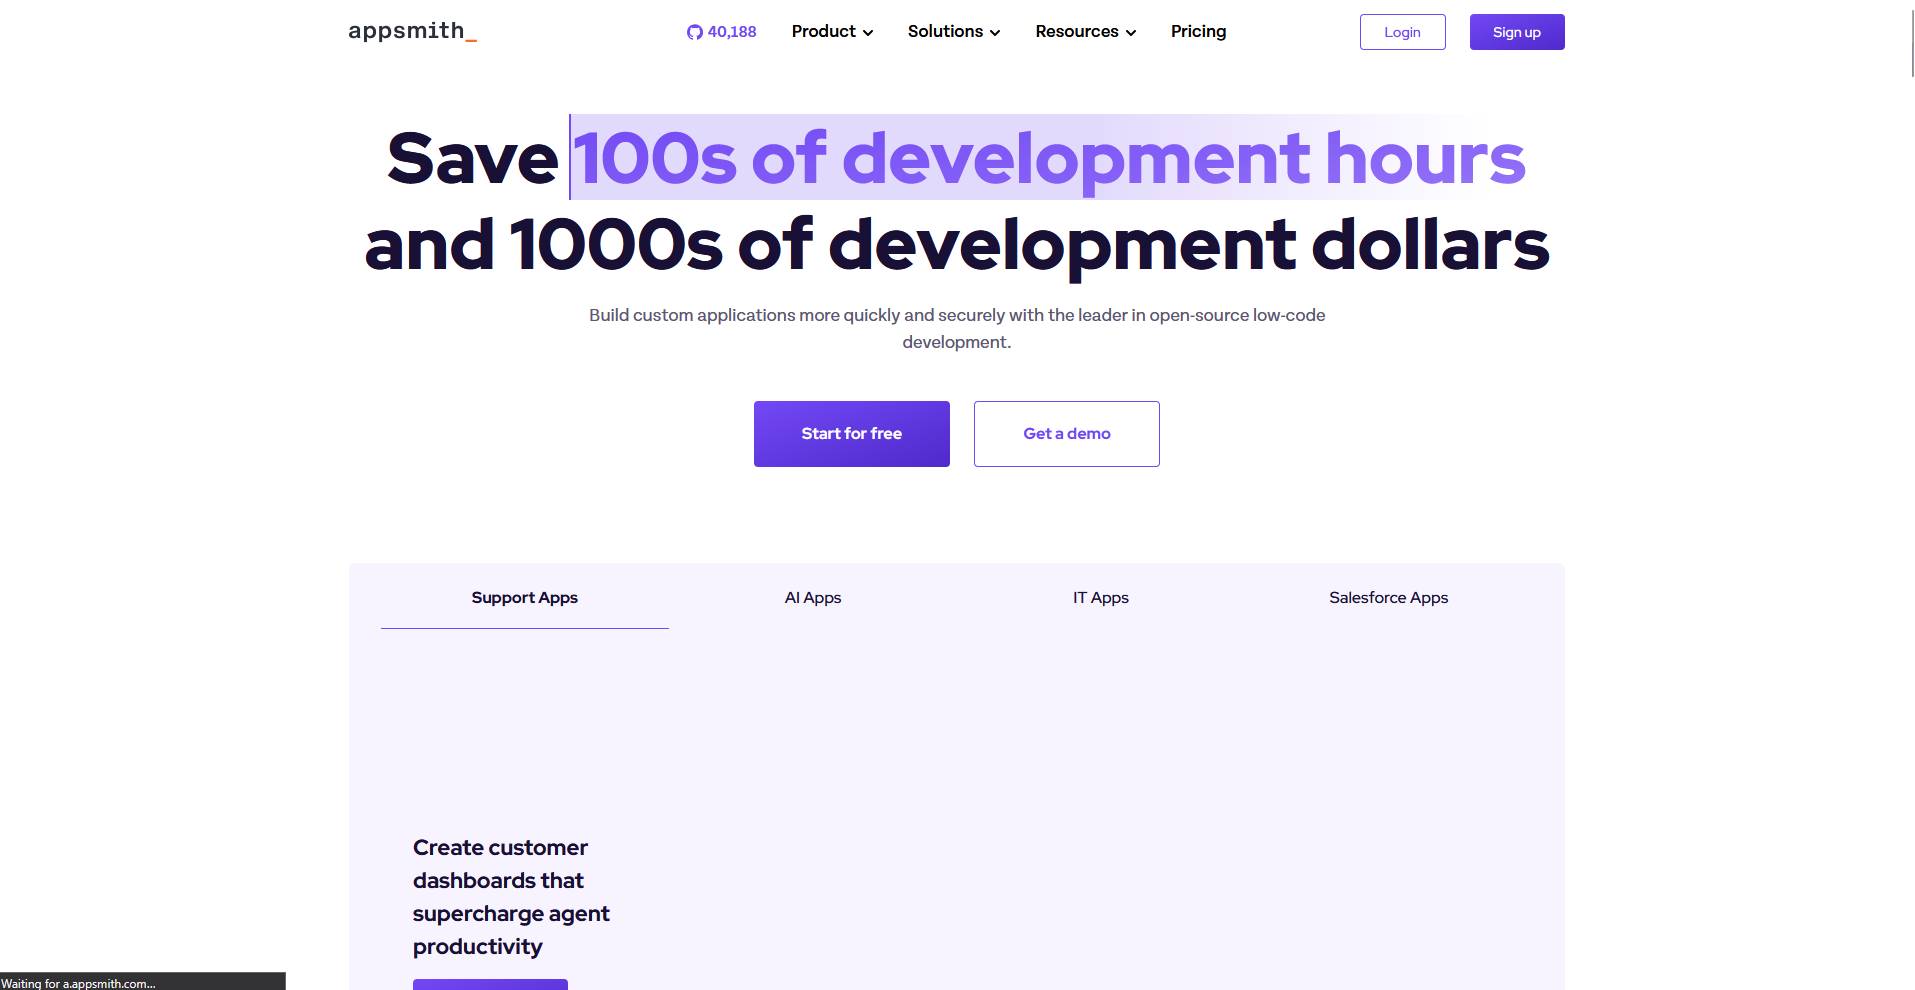
Task: Switch to the Salesforce Apps tab
Action: 1388,598
